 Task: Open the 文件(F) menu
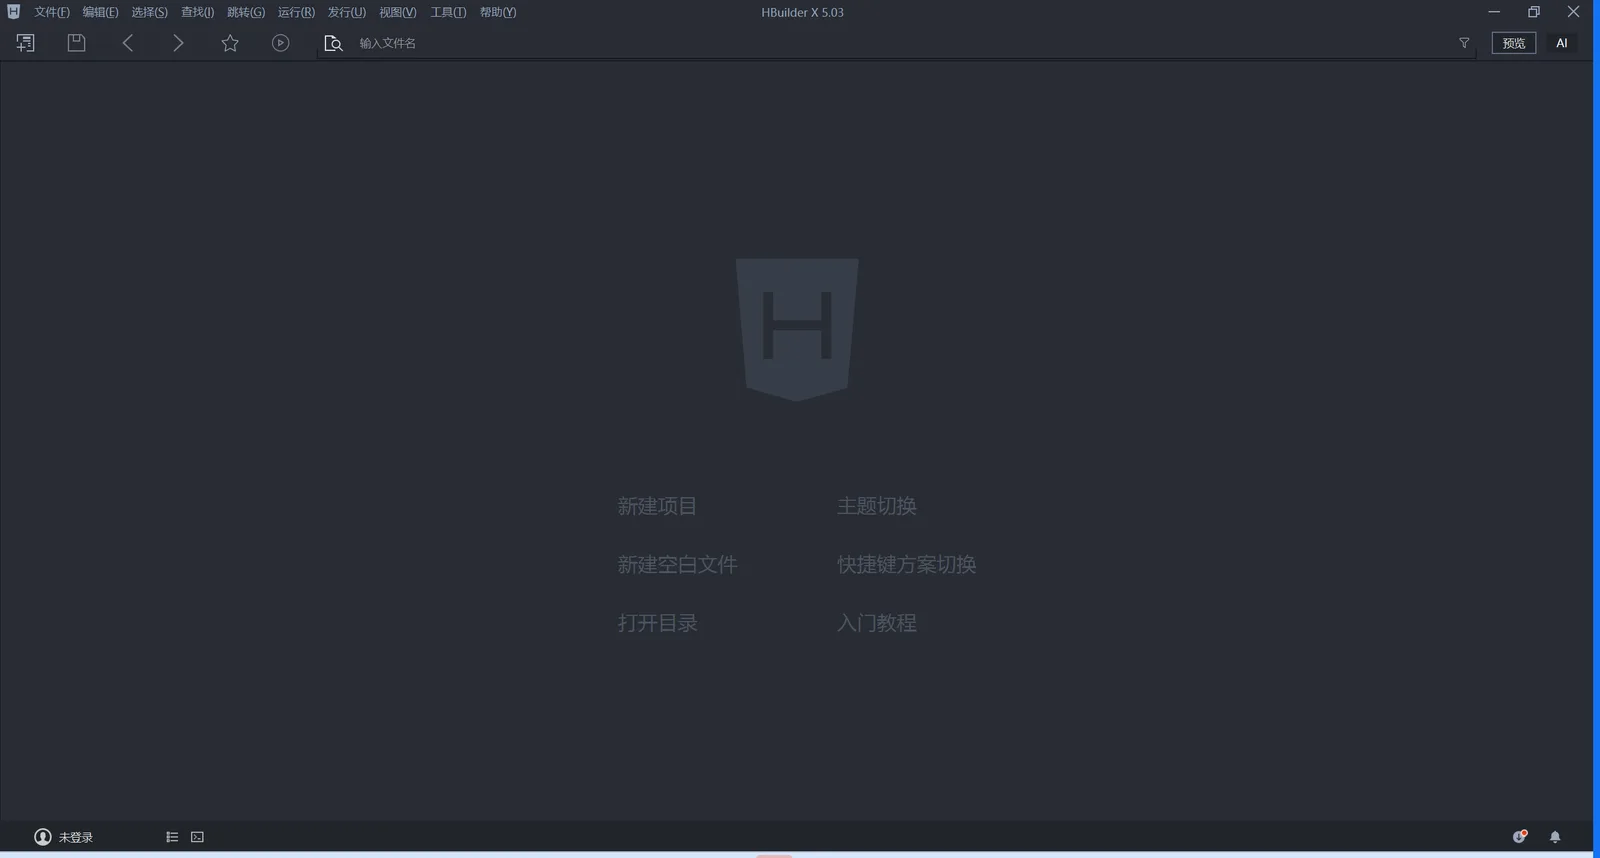tap(52, 12)
